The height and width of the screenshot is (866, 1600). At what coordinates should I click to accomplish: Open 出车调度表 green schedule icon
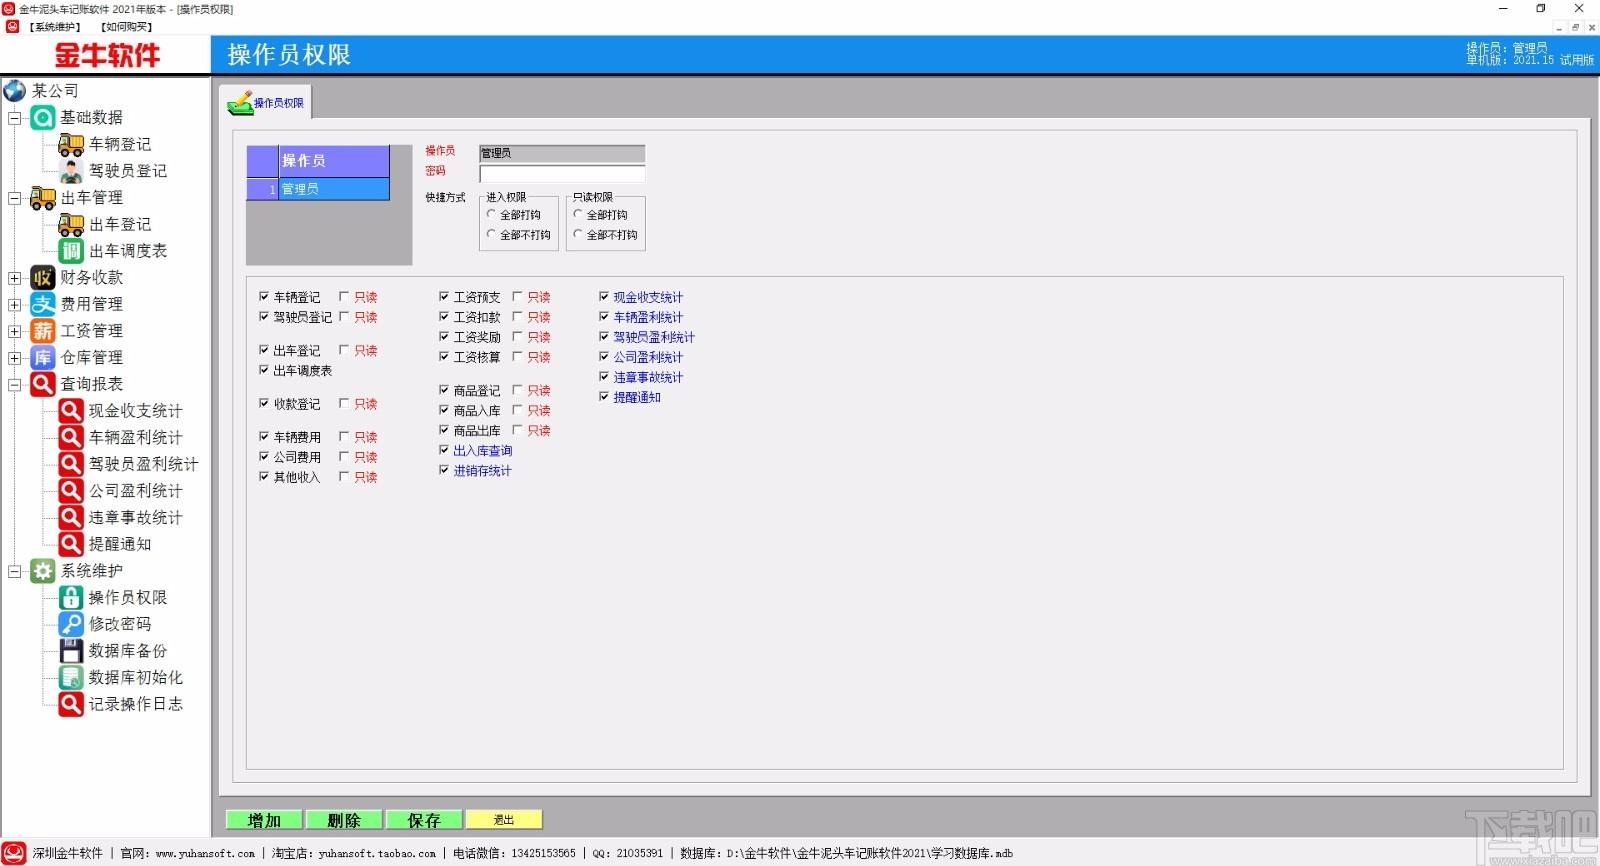pos(71,251)
